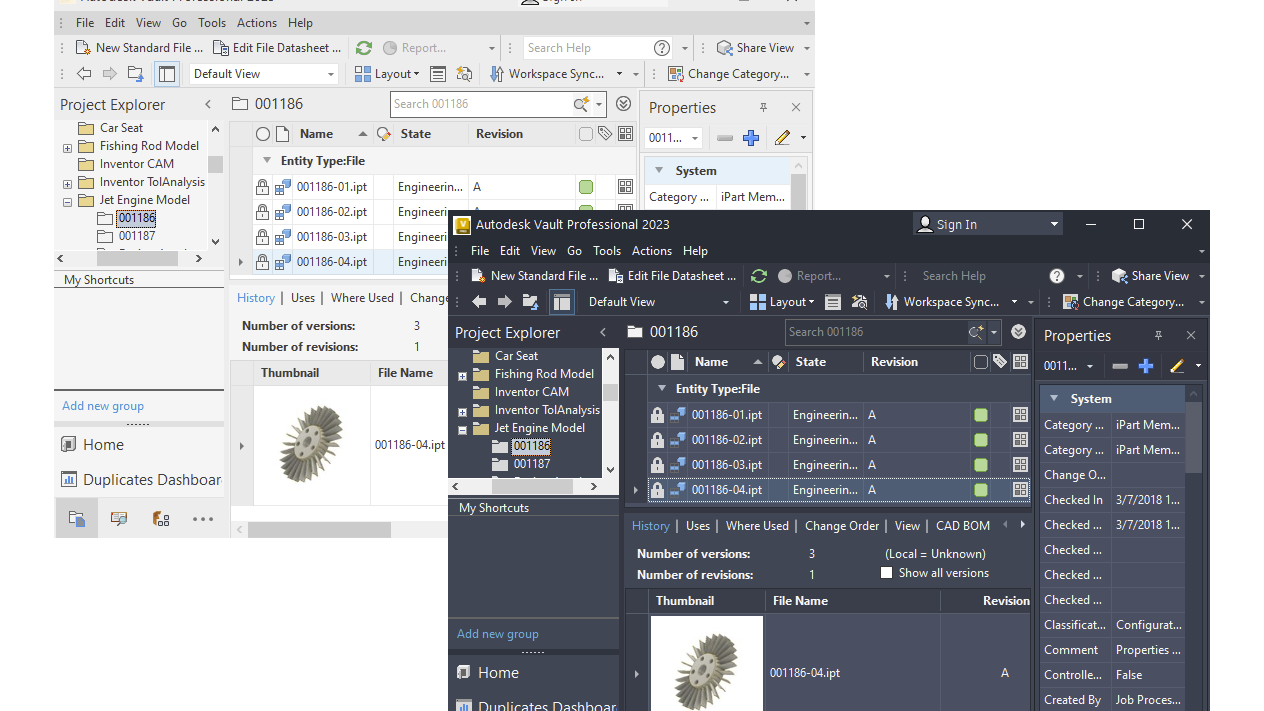This screenshot has width=1264, height=711.
Task: Click Workspace Sync in dark window
Action: [x=942, y=302]
